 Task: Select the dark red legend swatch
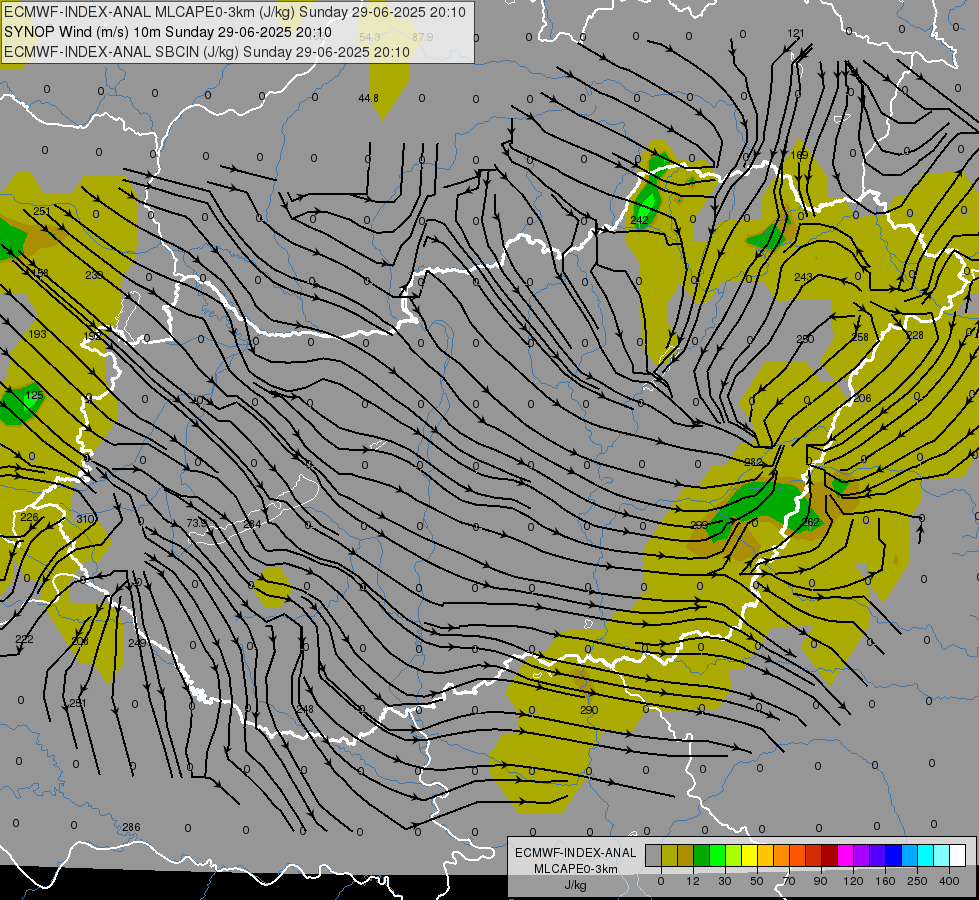(x=829, y=855)
